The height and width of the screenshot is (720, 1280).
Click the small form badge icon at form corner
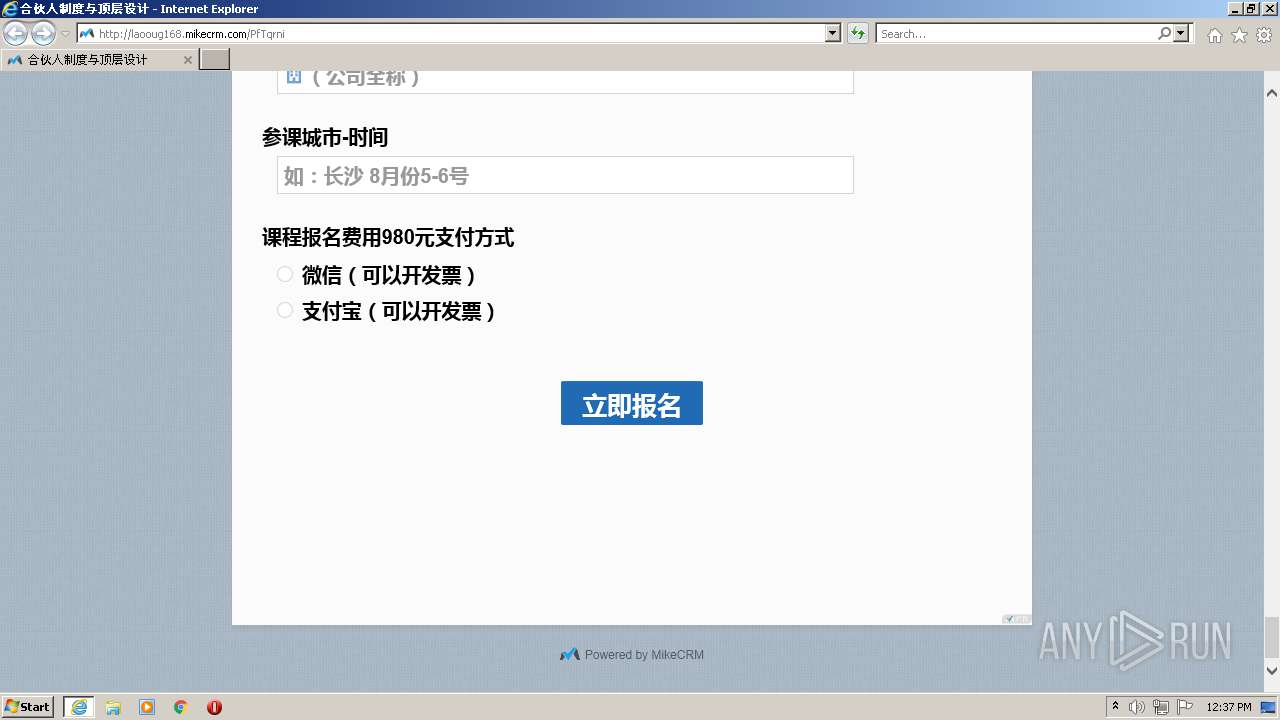1016,619
